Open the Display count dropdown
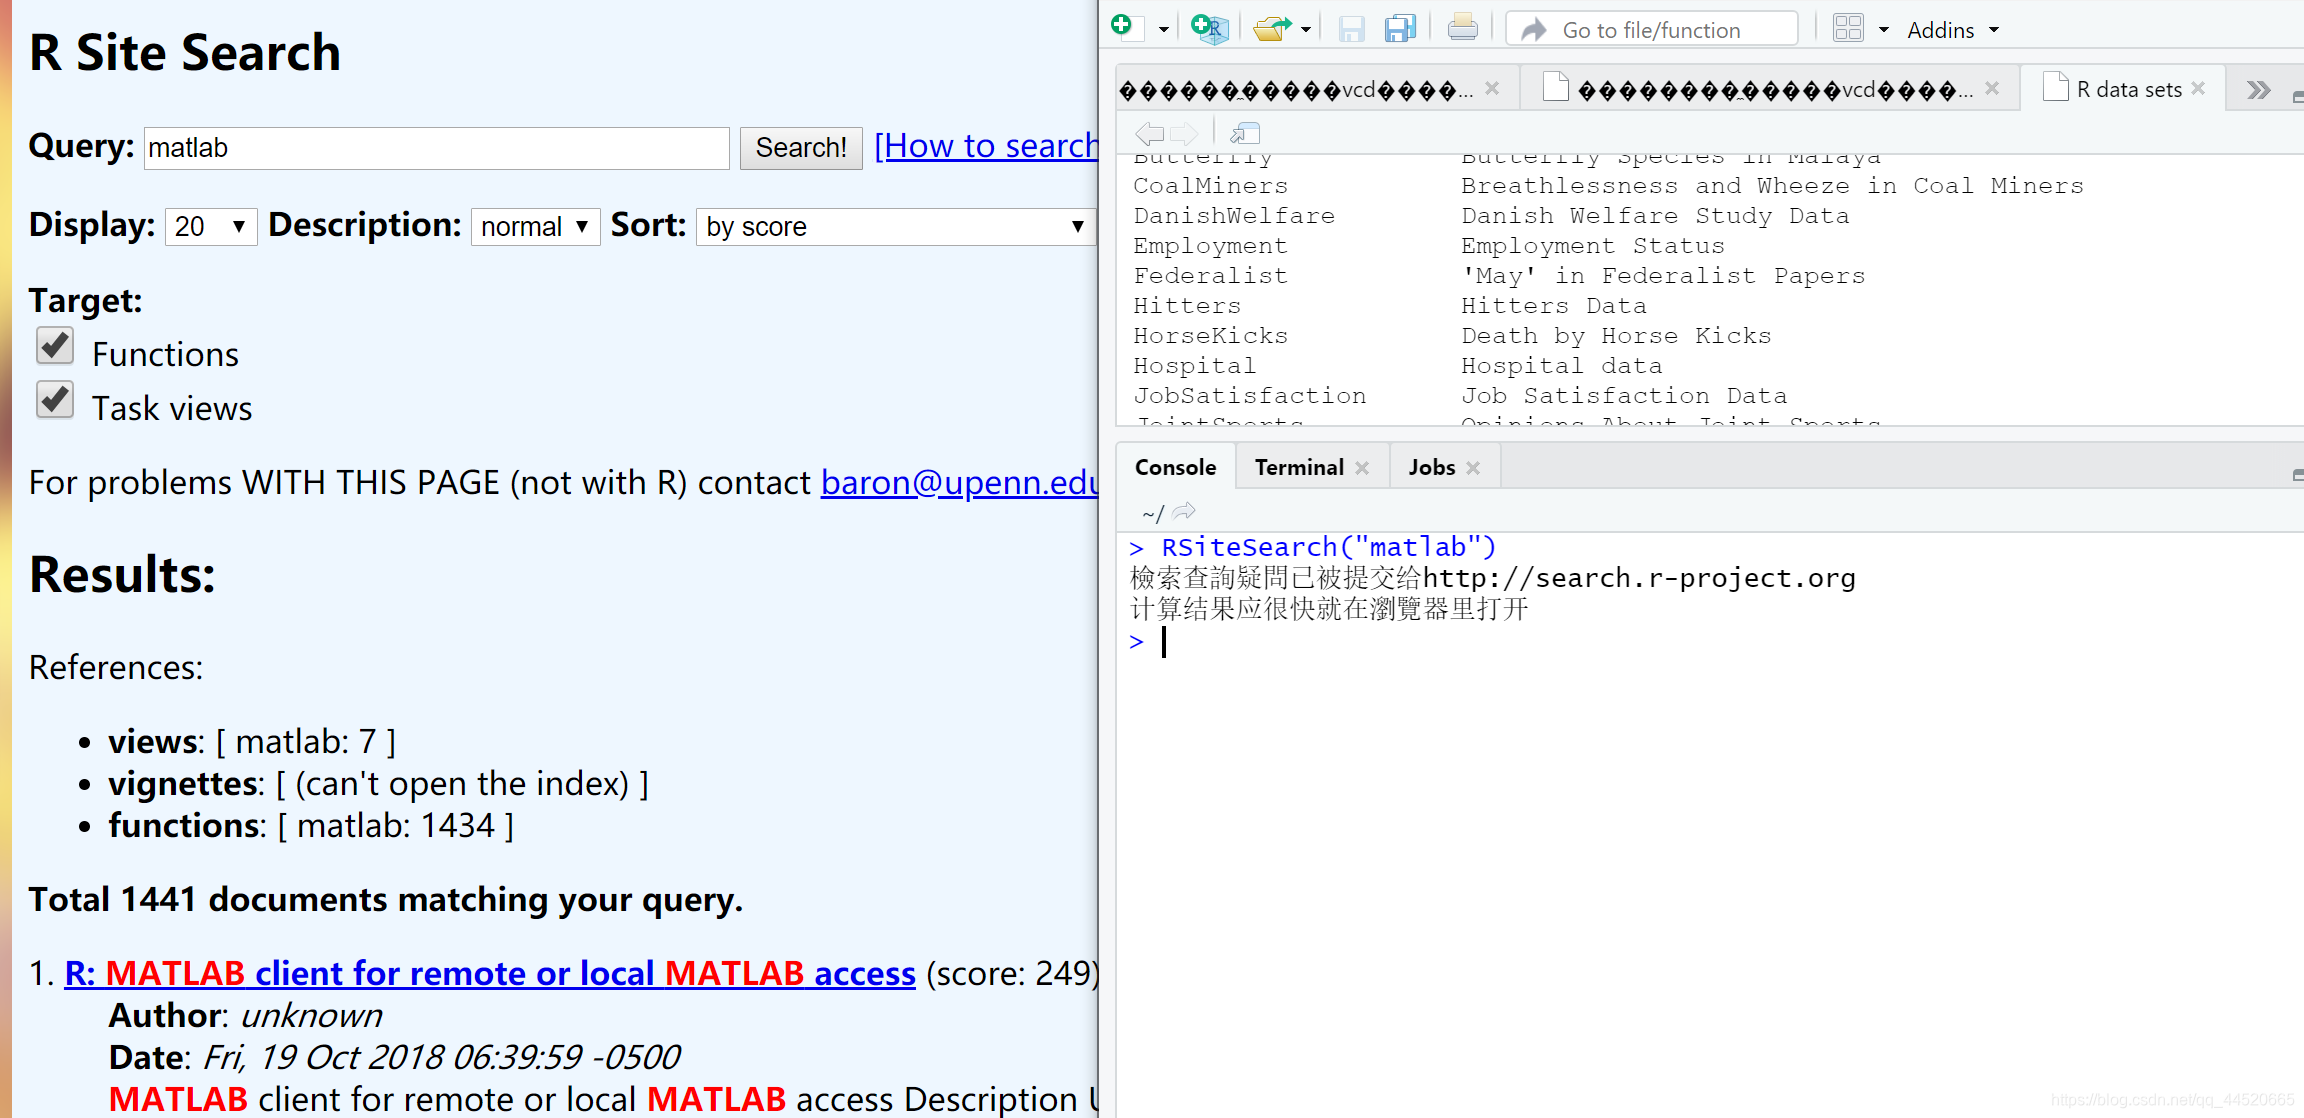The height and width of the screenshot is (1118, 2304). pos(211,226)
